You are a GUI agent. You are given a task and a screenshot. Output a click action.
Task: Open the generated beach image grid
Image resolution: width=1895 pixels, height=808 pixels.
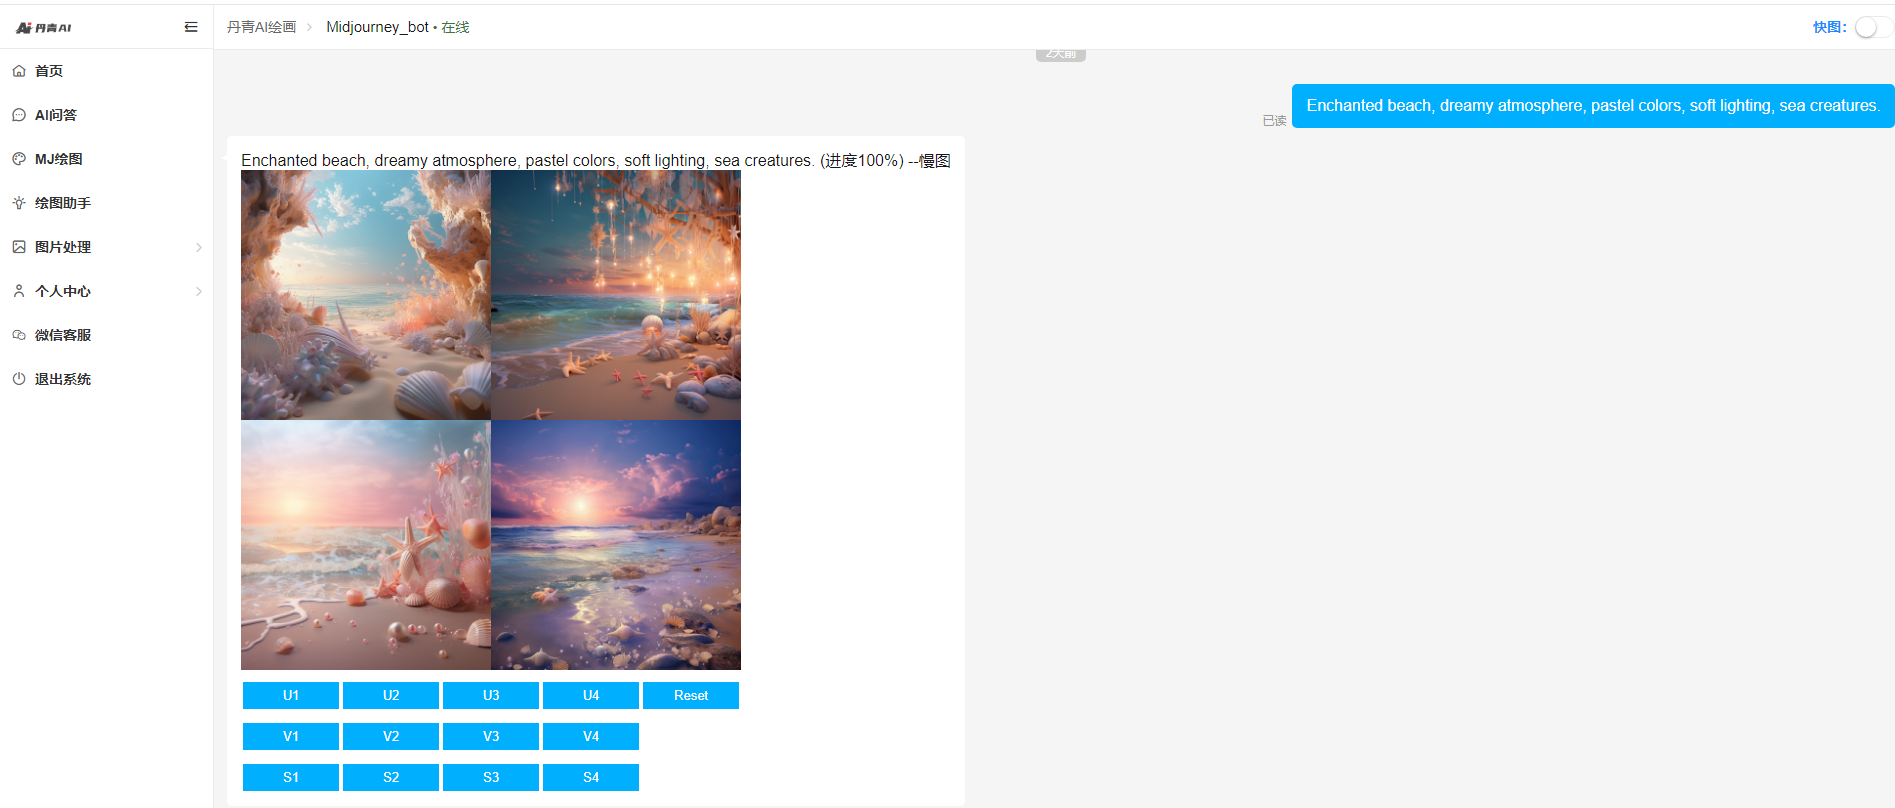click(491, 420)
